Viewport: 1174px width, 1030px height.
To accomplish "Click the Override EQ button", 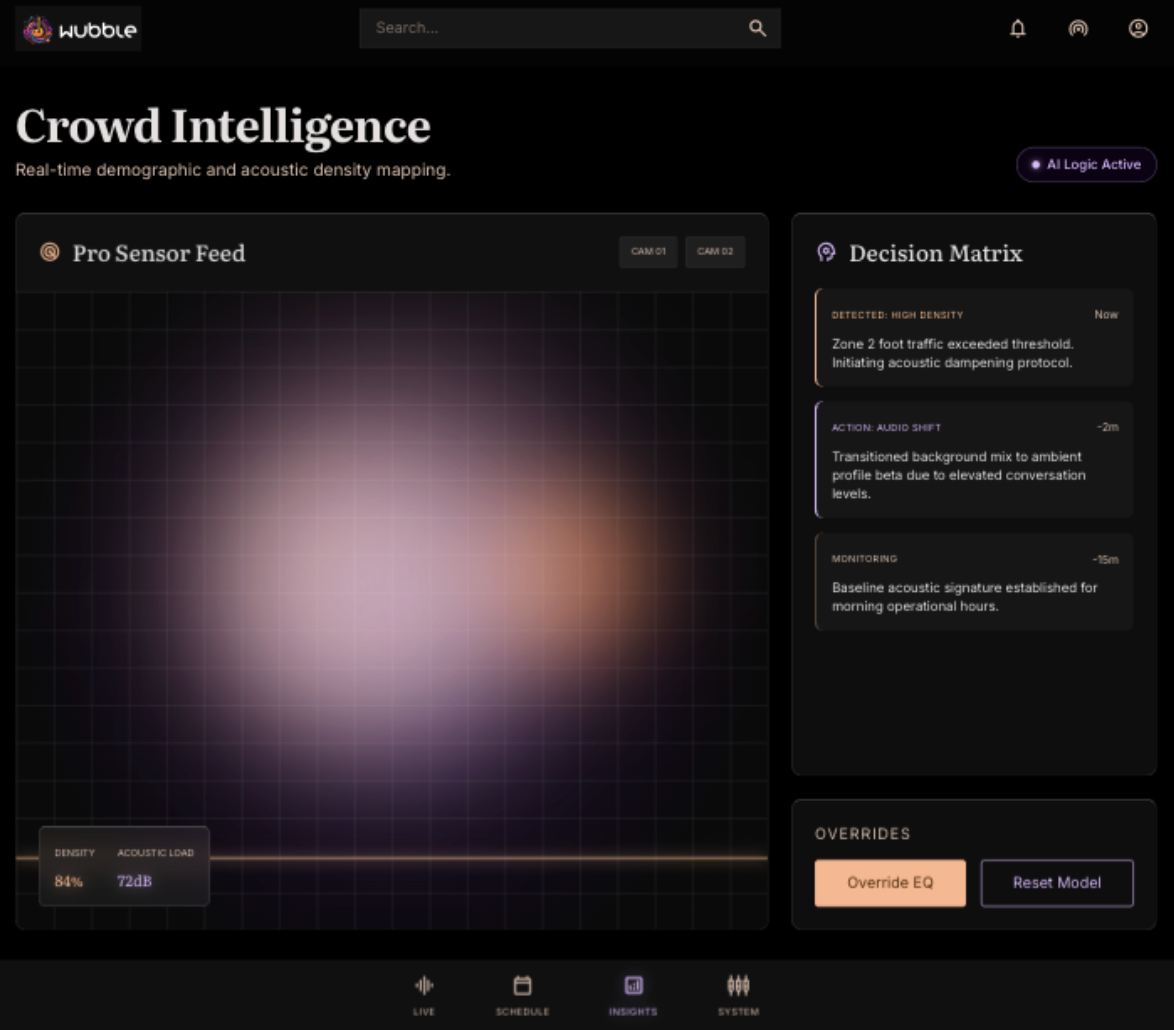I will click(889, 883).
